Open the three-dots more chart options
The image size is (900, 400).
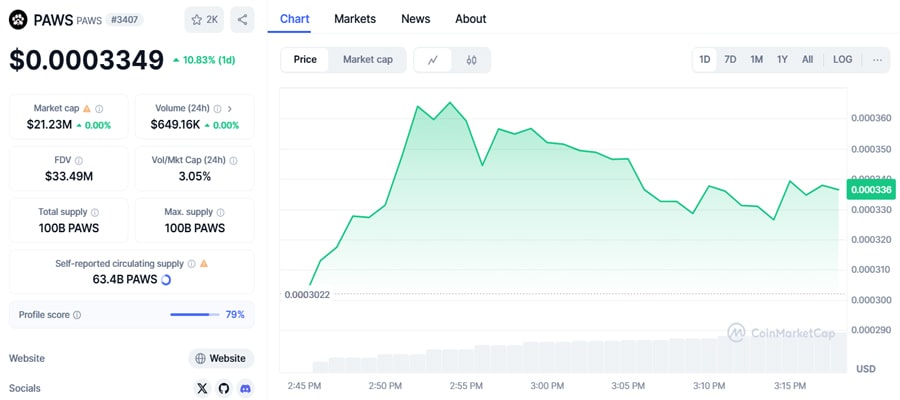(x=878, y=60)
